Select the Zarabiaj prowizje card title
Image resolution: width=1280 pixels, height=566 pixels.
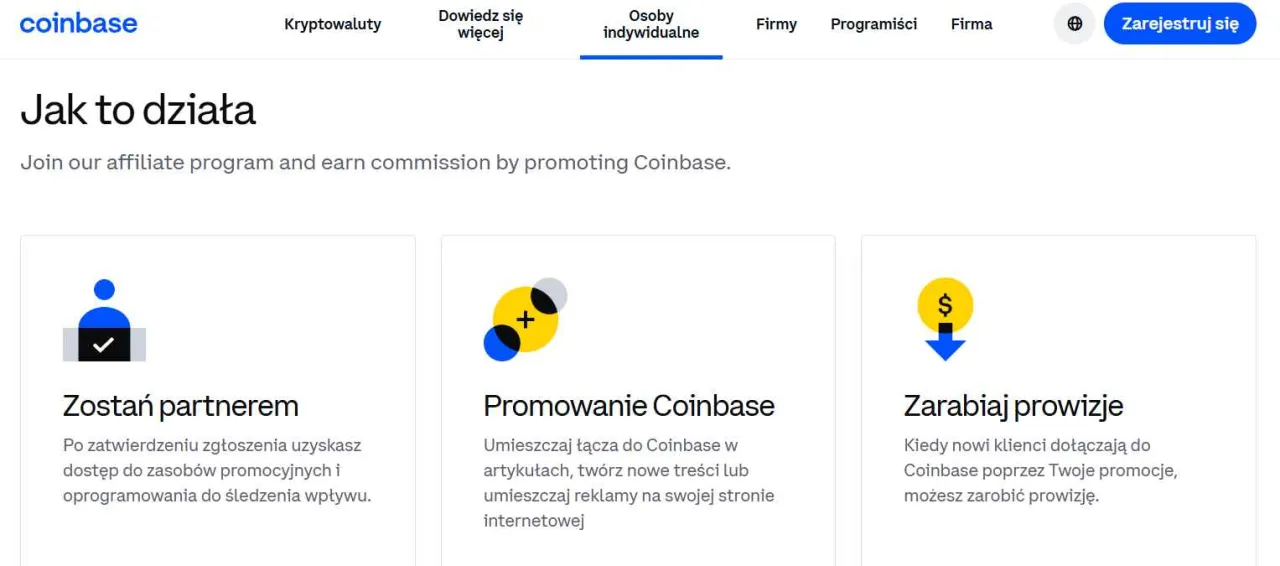1013,406
